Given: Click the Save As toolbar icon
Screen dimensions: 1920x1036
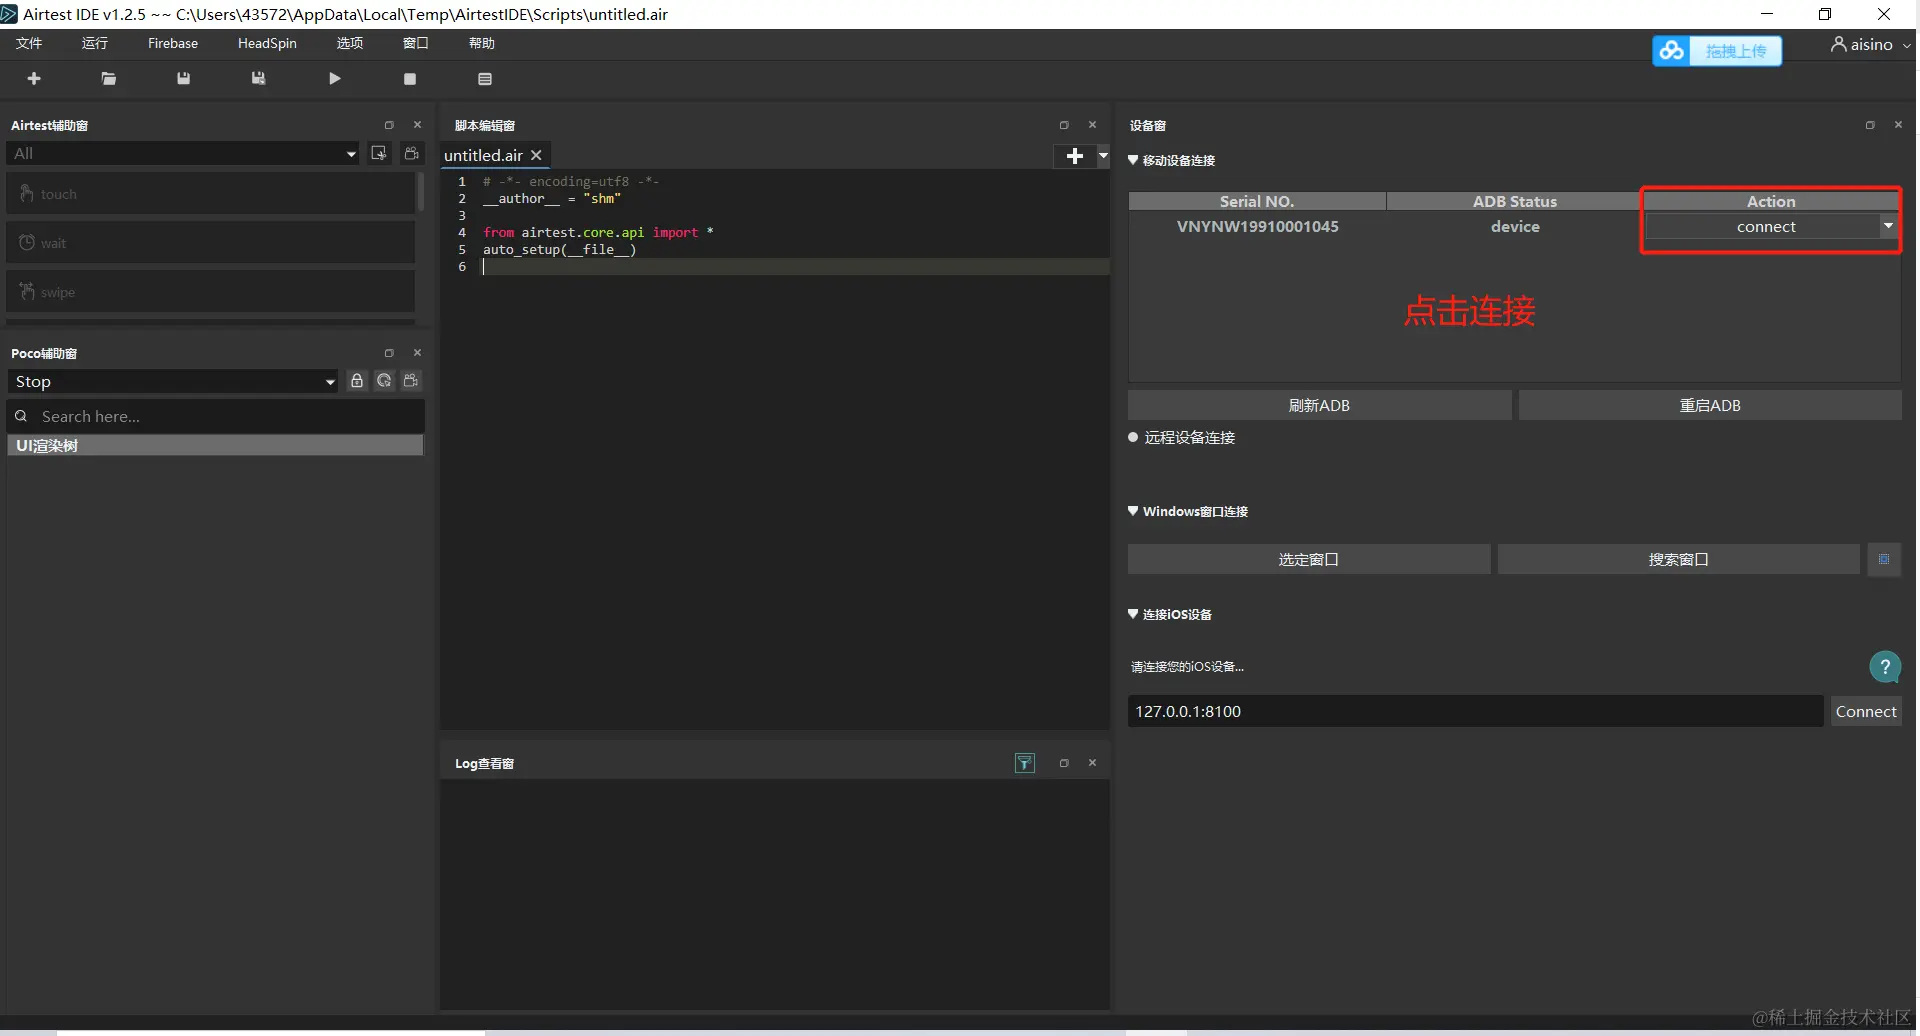Looking at the screenshot, I should click(258, 79).
